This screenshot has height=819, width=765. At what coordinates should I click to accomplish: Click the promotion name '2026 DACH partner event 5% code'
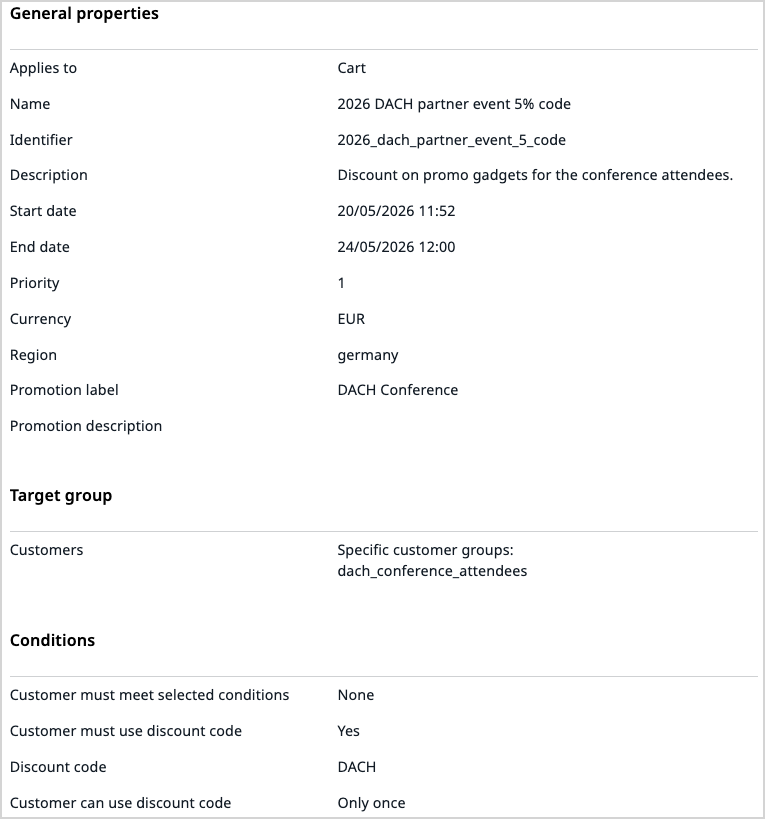point(454,104)
